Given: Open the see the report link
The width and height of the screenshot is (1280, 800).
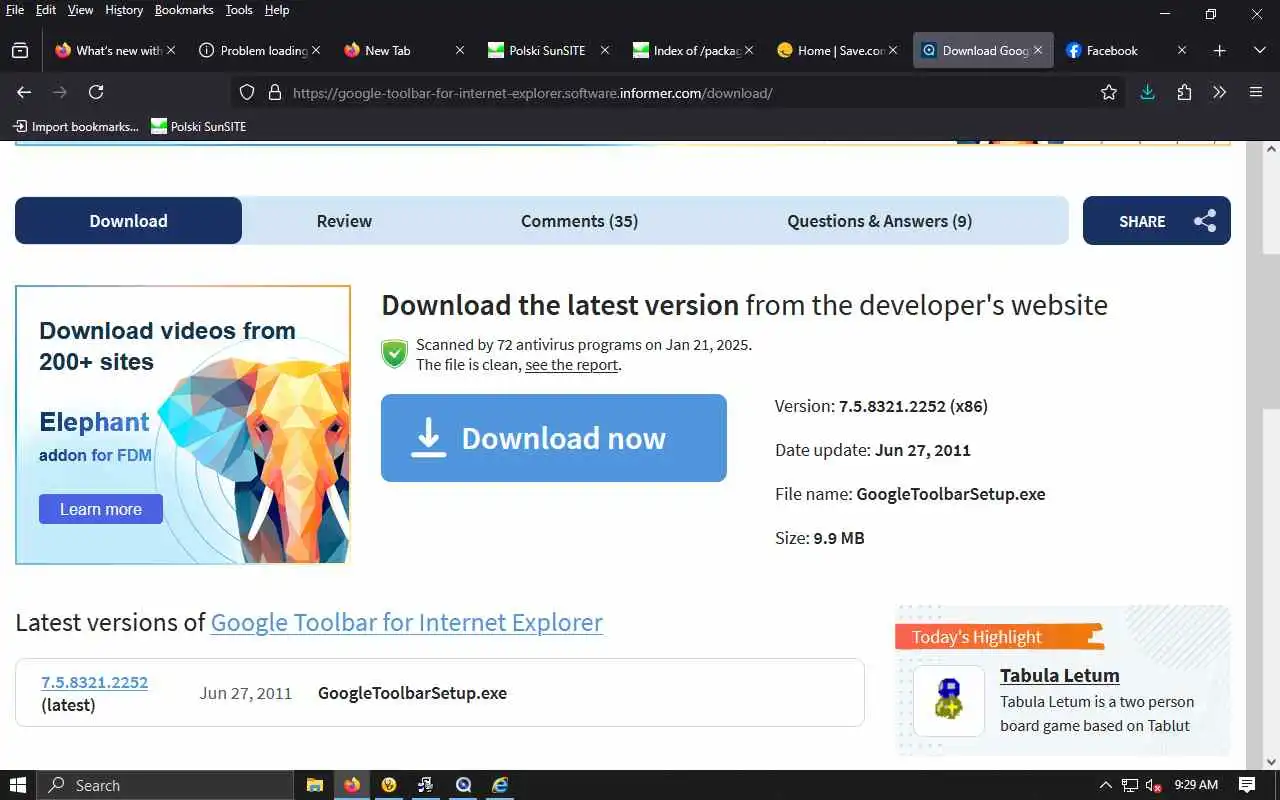Looking at the screenshot, I should (x=571, y=365).
